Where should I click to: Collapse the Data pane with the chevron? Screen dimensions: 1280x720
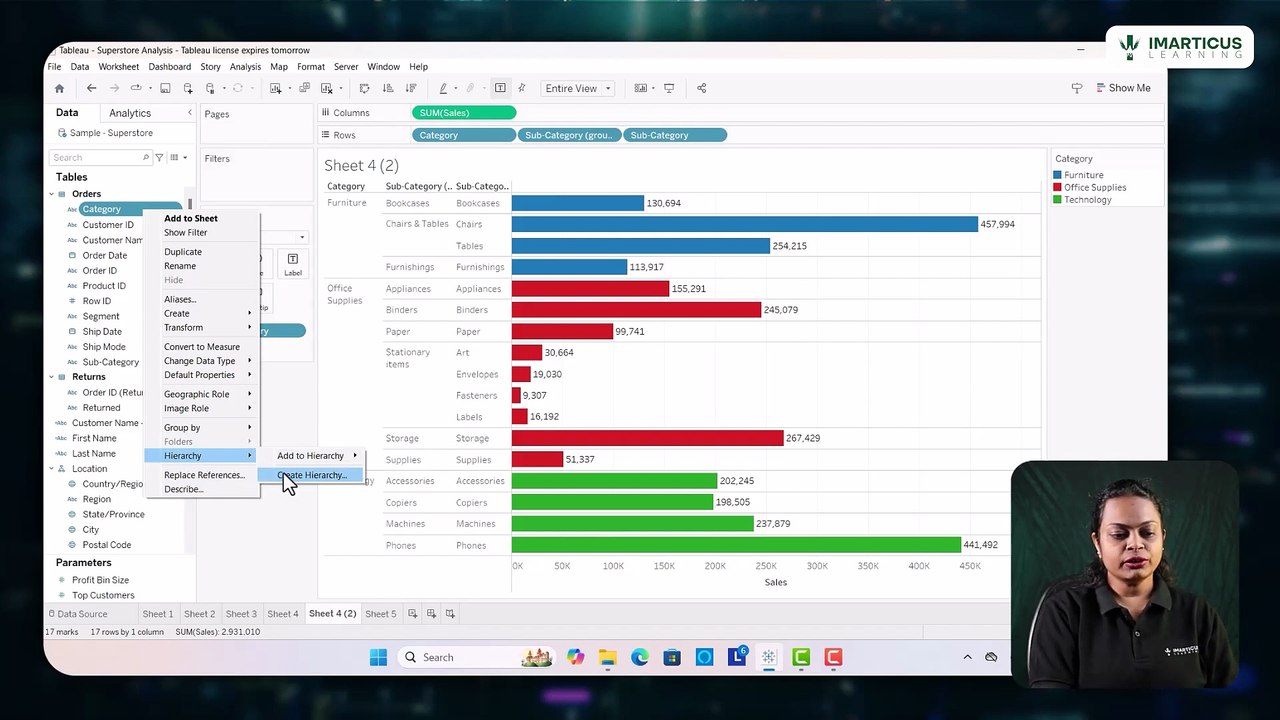coord(190,113)
